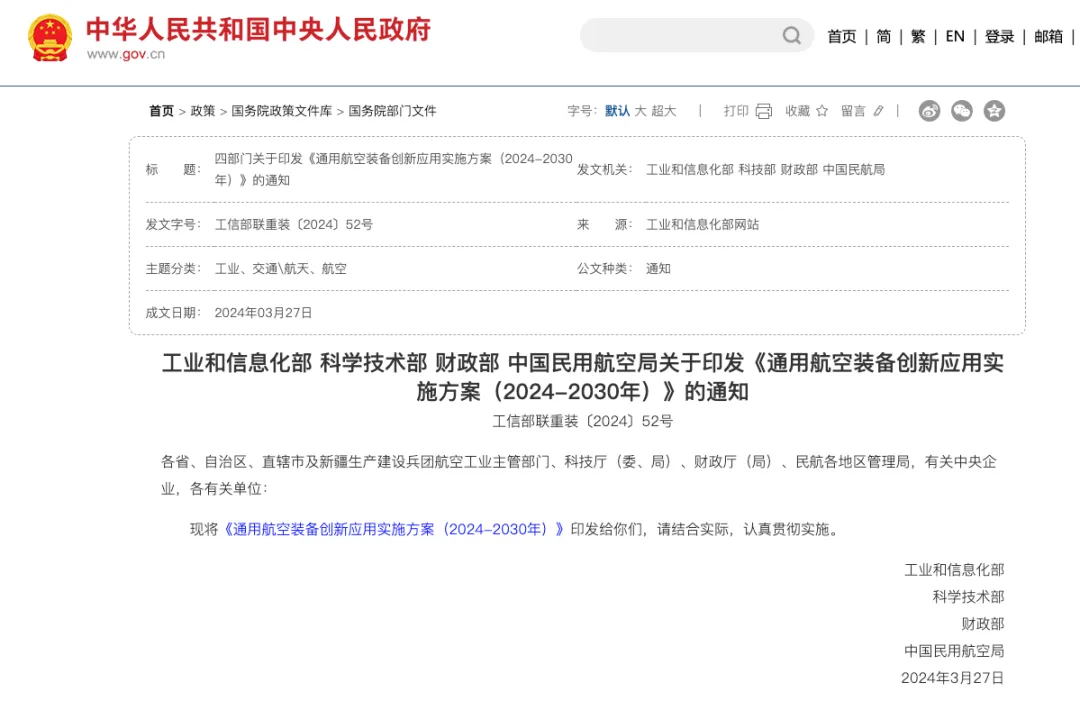1080x701 pixels.
Task: Click the printer icon next to 打印
Action: tap(762, 111)
